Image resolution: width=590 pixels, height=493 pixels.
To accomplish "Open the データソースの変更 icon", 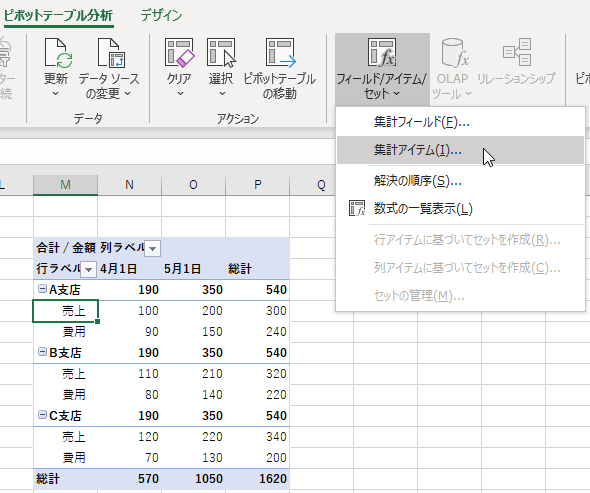I will click(x=111, y=53).
